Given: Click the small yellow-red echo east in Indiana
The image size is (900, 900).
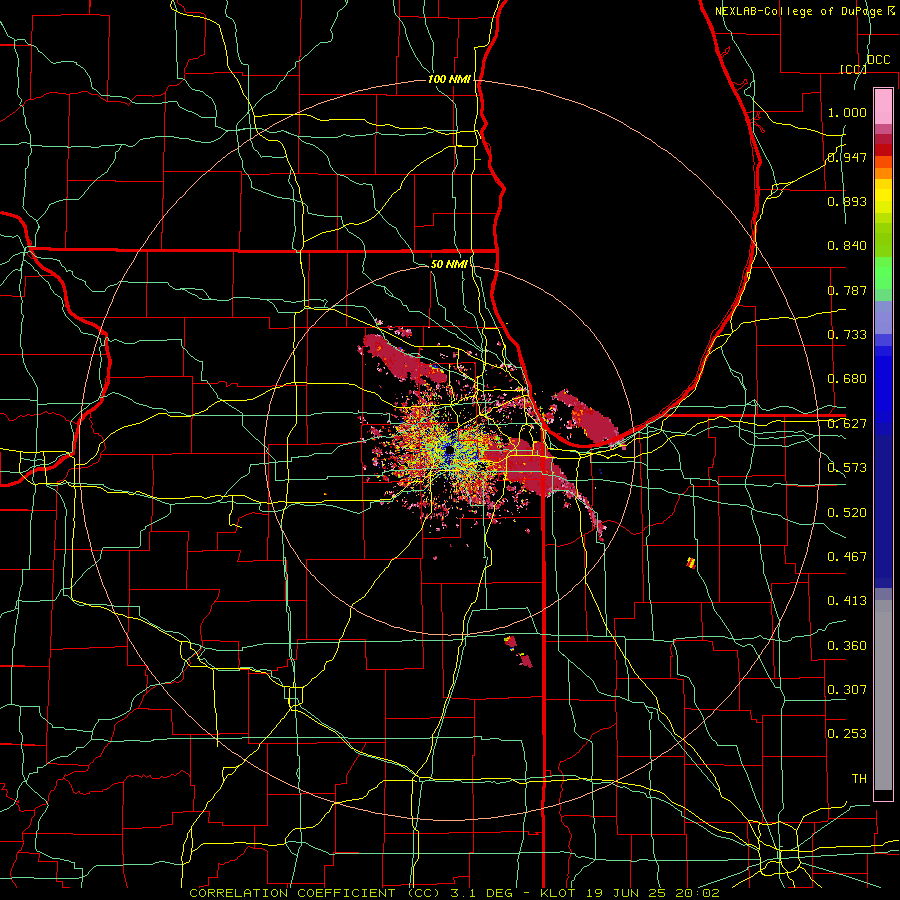Looking at the screenshot, I should [x=691, y=562].
